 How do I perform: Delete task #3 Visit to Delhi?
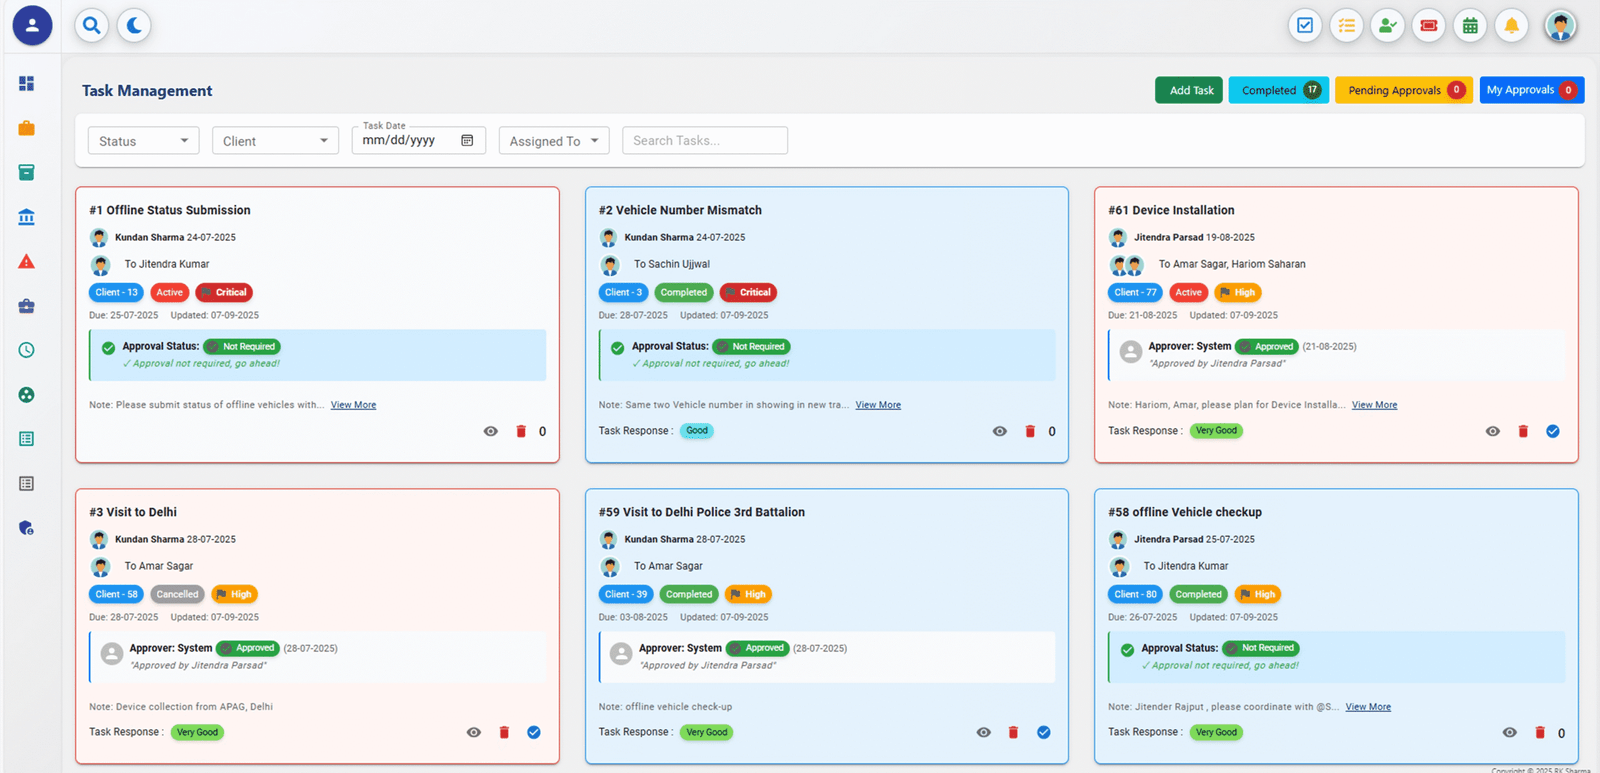504,732
